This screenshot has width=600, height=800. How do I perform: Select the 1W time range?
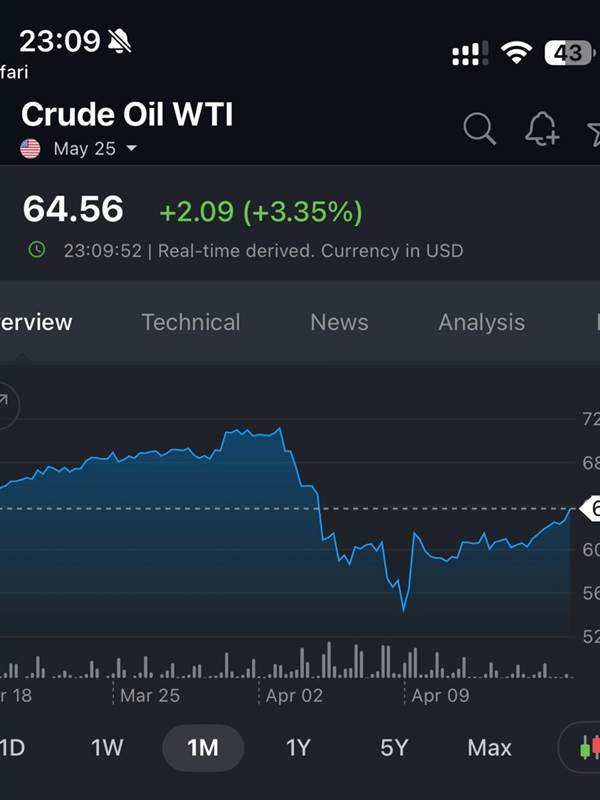(x=107, y=748)
